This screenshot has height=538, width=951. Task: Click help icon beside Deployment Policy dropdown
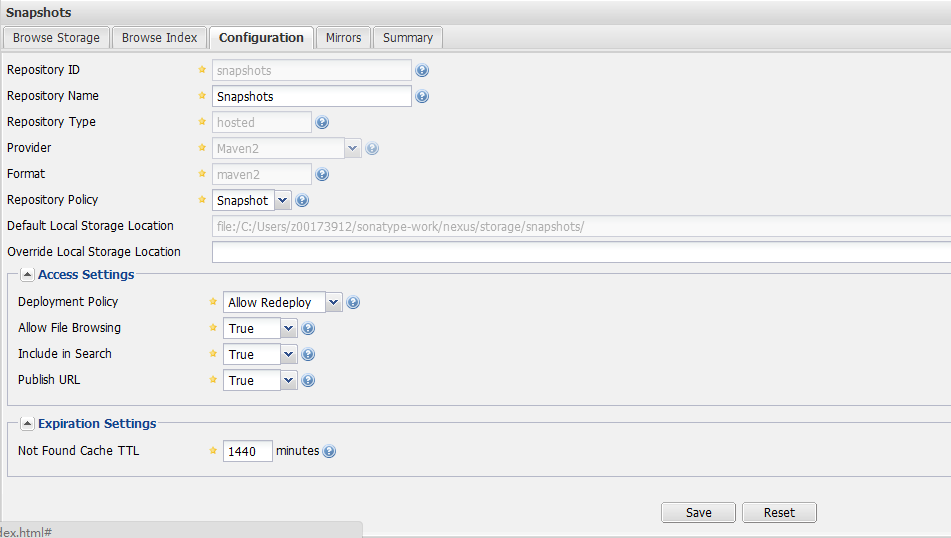[x=353, y=303]
